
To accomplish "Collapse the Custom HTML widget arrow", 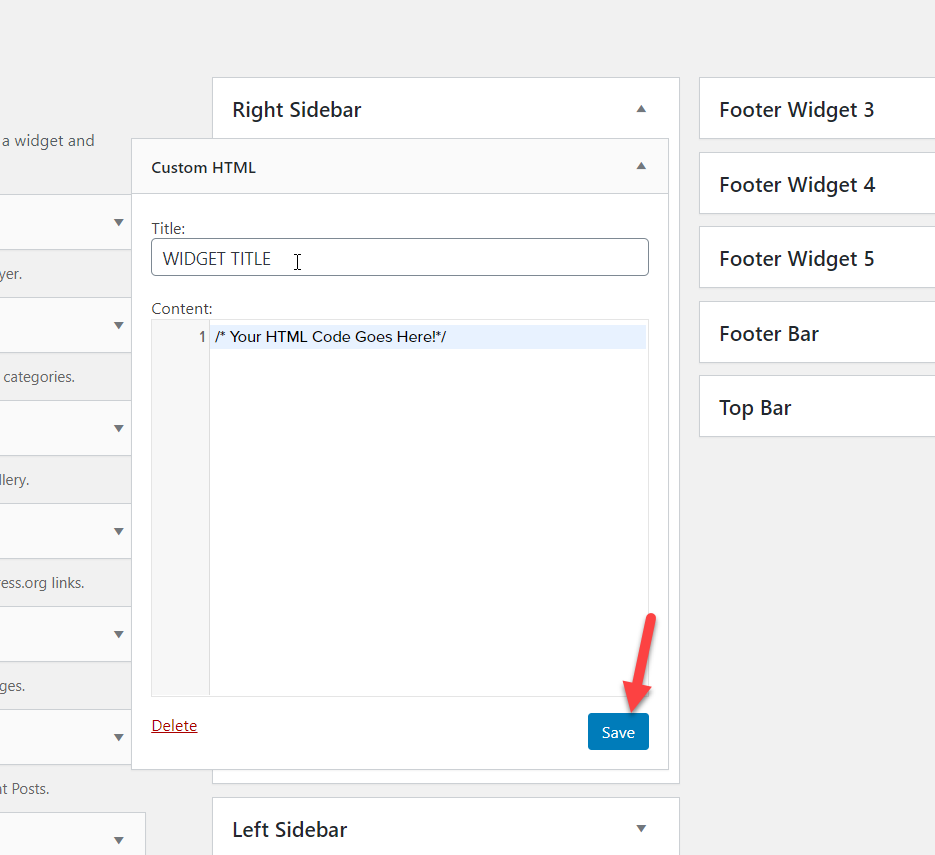I will click(x=641, y=166).
